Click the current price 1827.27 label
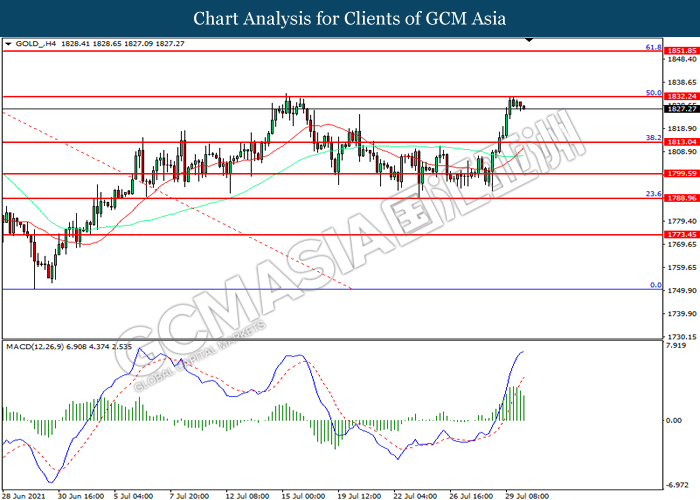This screenshot has width=700, height=500. tap(682, 109)
